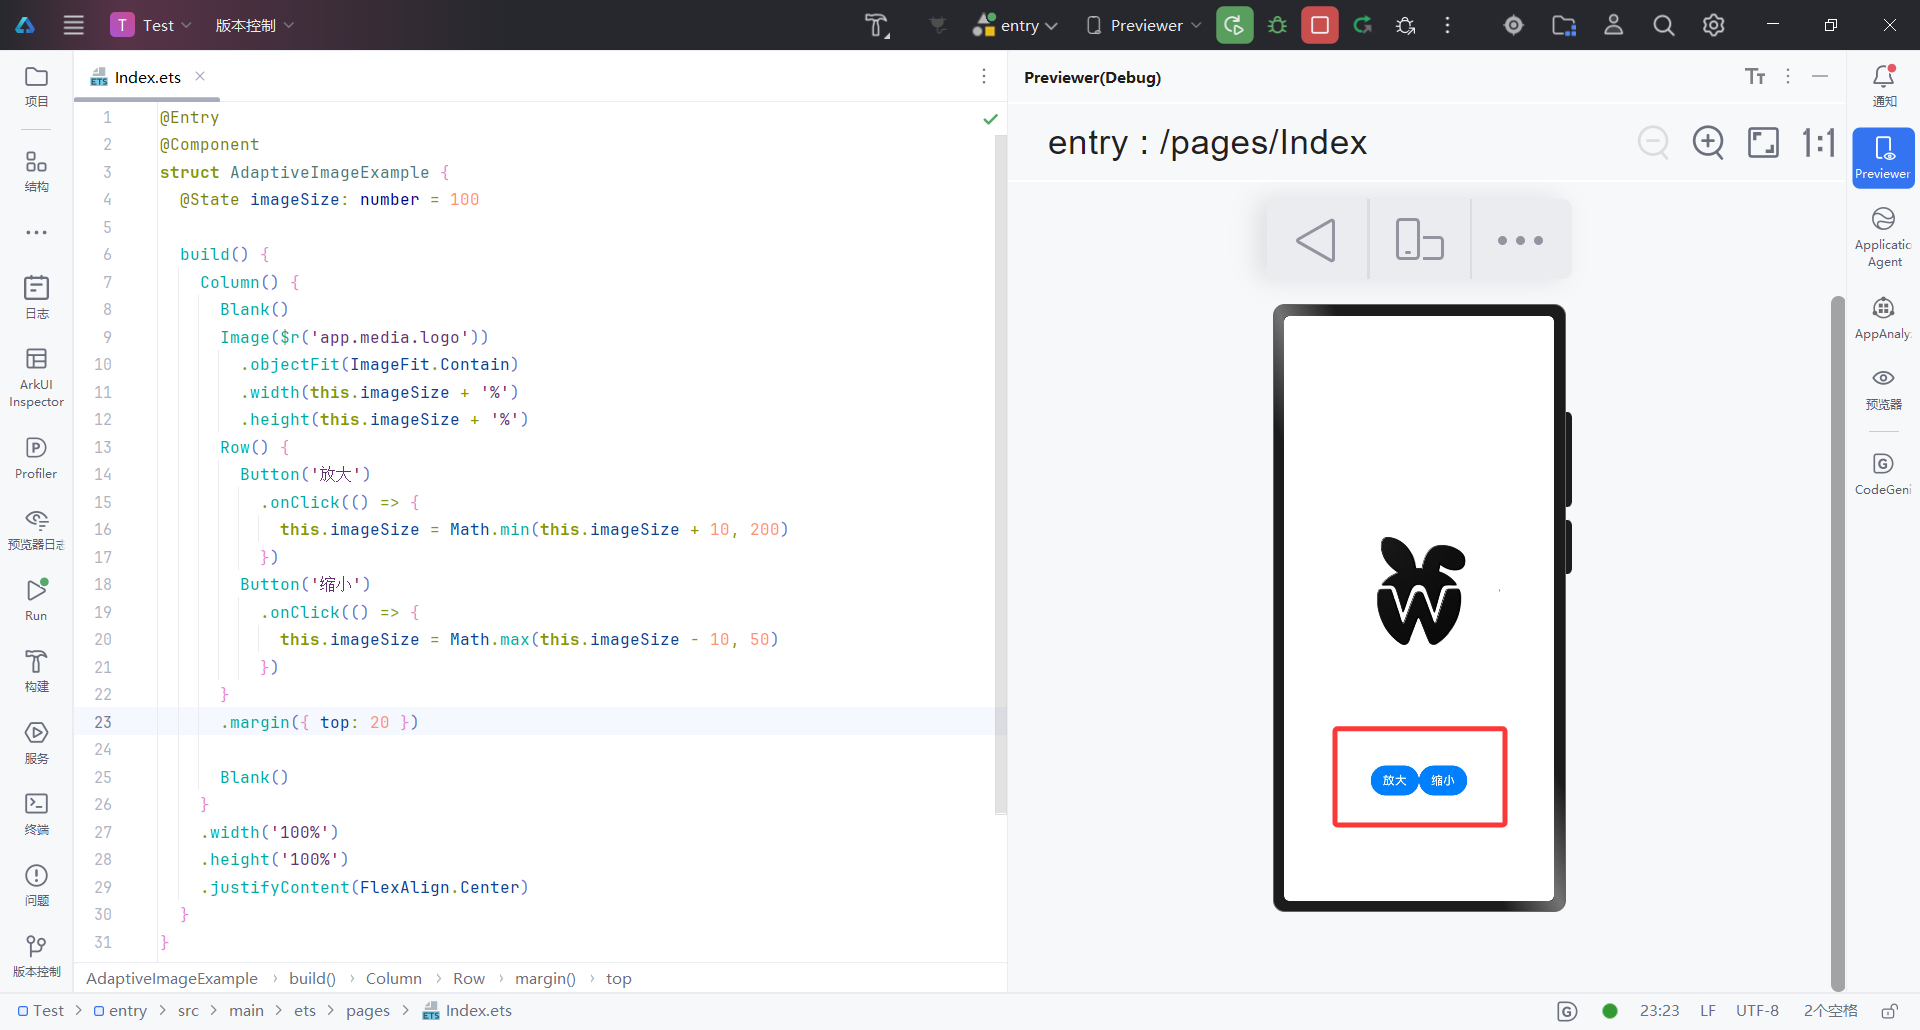The width and height of the screenshot is (1920, 1030).
Task: Show more left sidebar tools
Action: pos(36,232)
